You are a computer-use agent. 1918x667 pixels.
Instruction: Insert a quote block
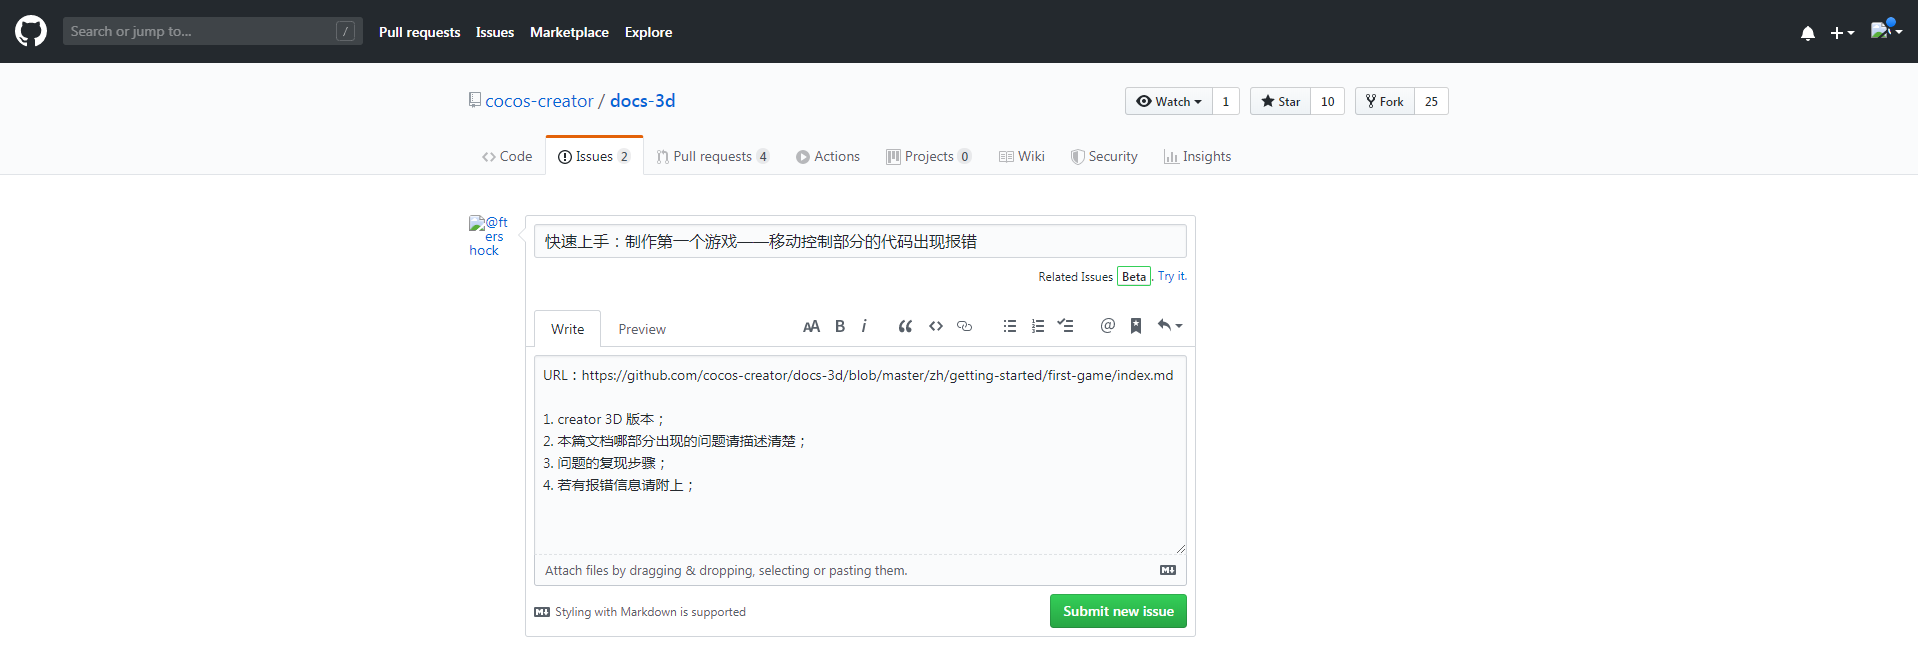(x=905, y=326)
